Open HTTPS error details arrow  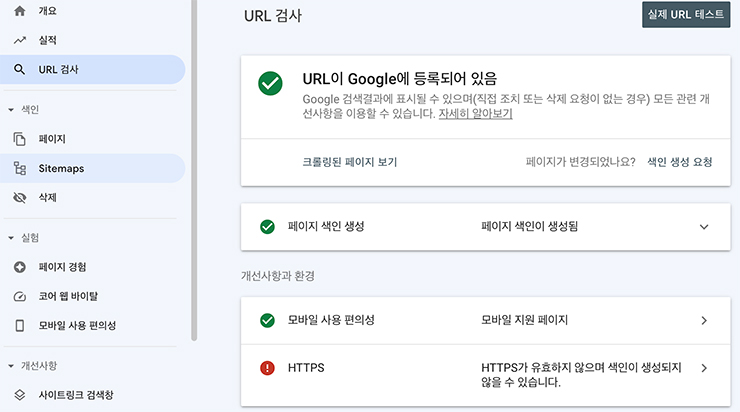pos(704,368)
